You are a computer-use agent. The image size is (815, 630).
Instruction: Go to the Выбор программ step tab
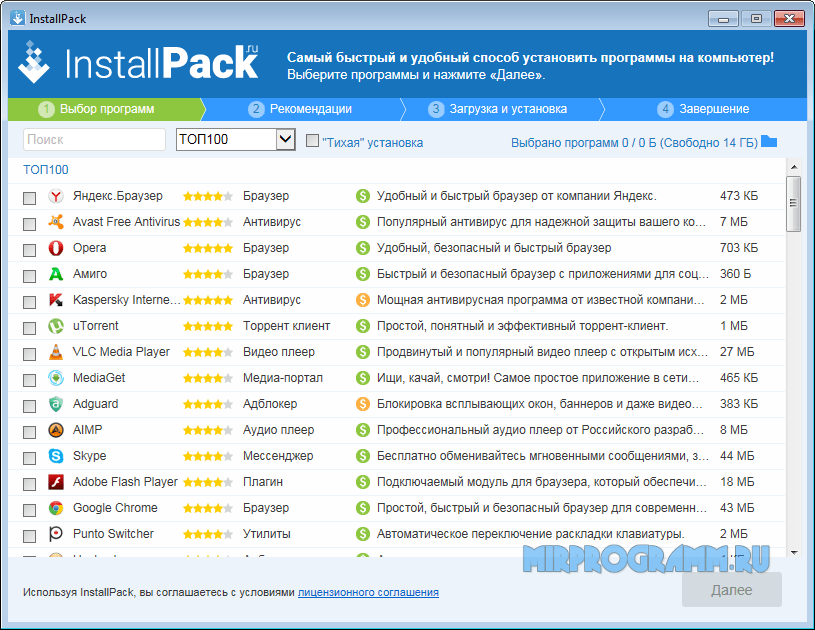pyautogui.click(x=106, y=109)
